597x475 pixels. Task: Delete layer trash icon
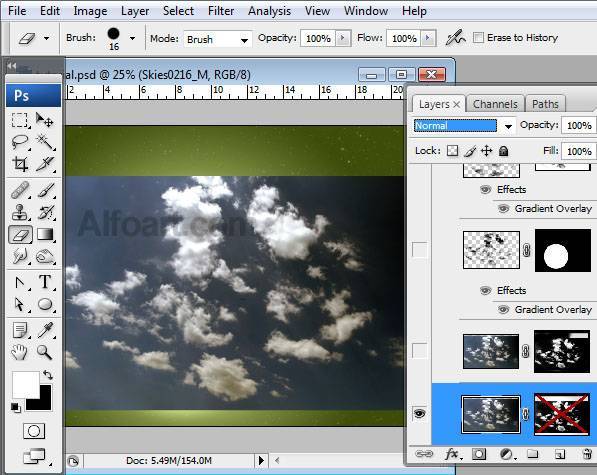tap(587, 454)
